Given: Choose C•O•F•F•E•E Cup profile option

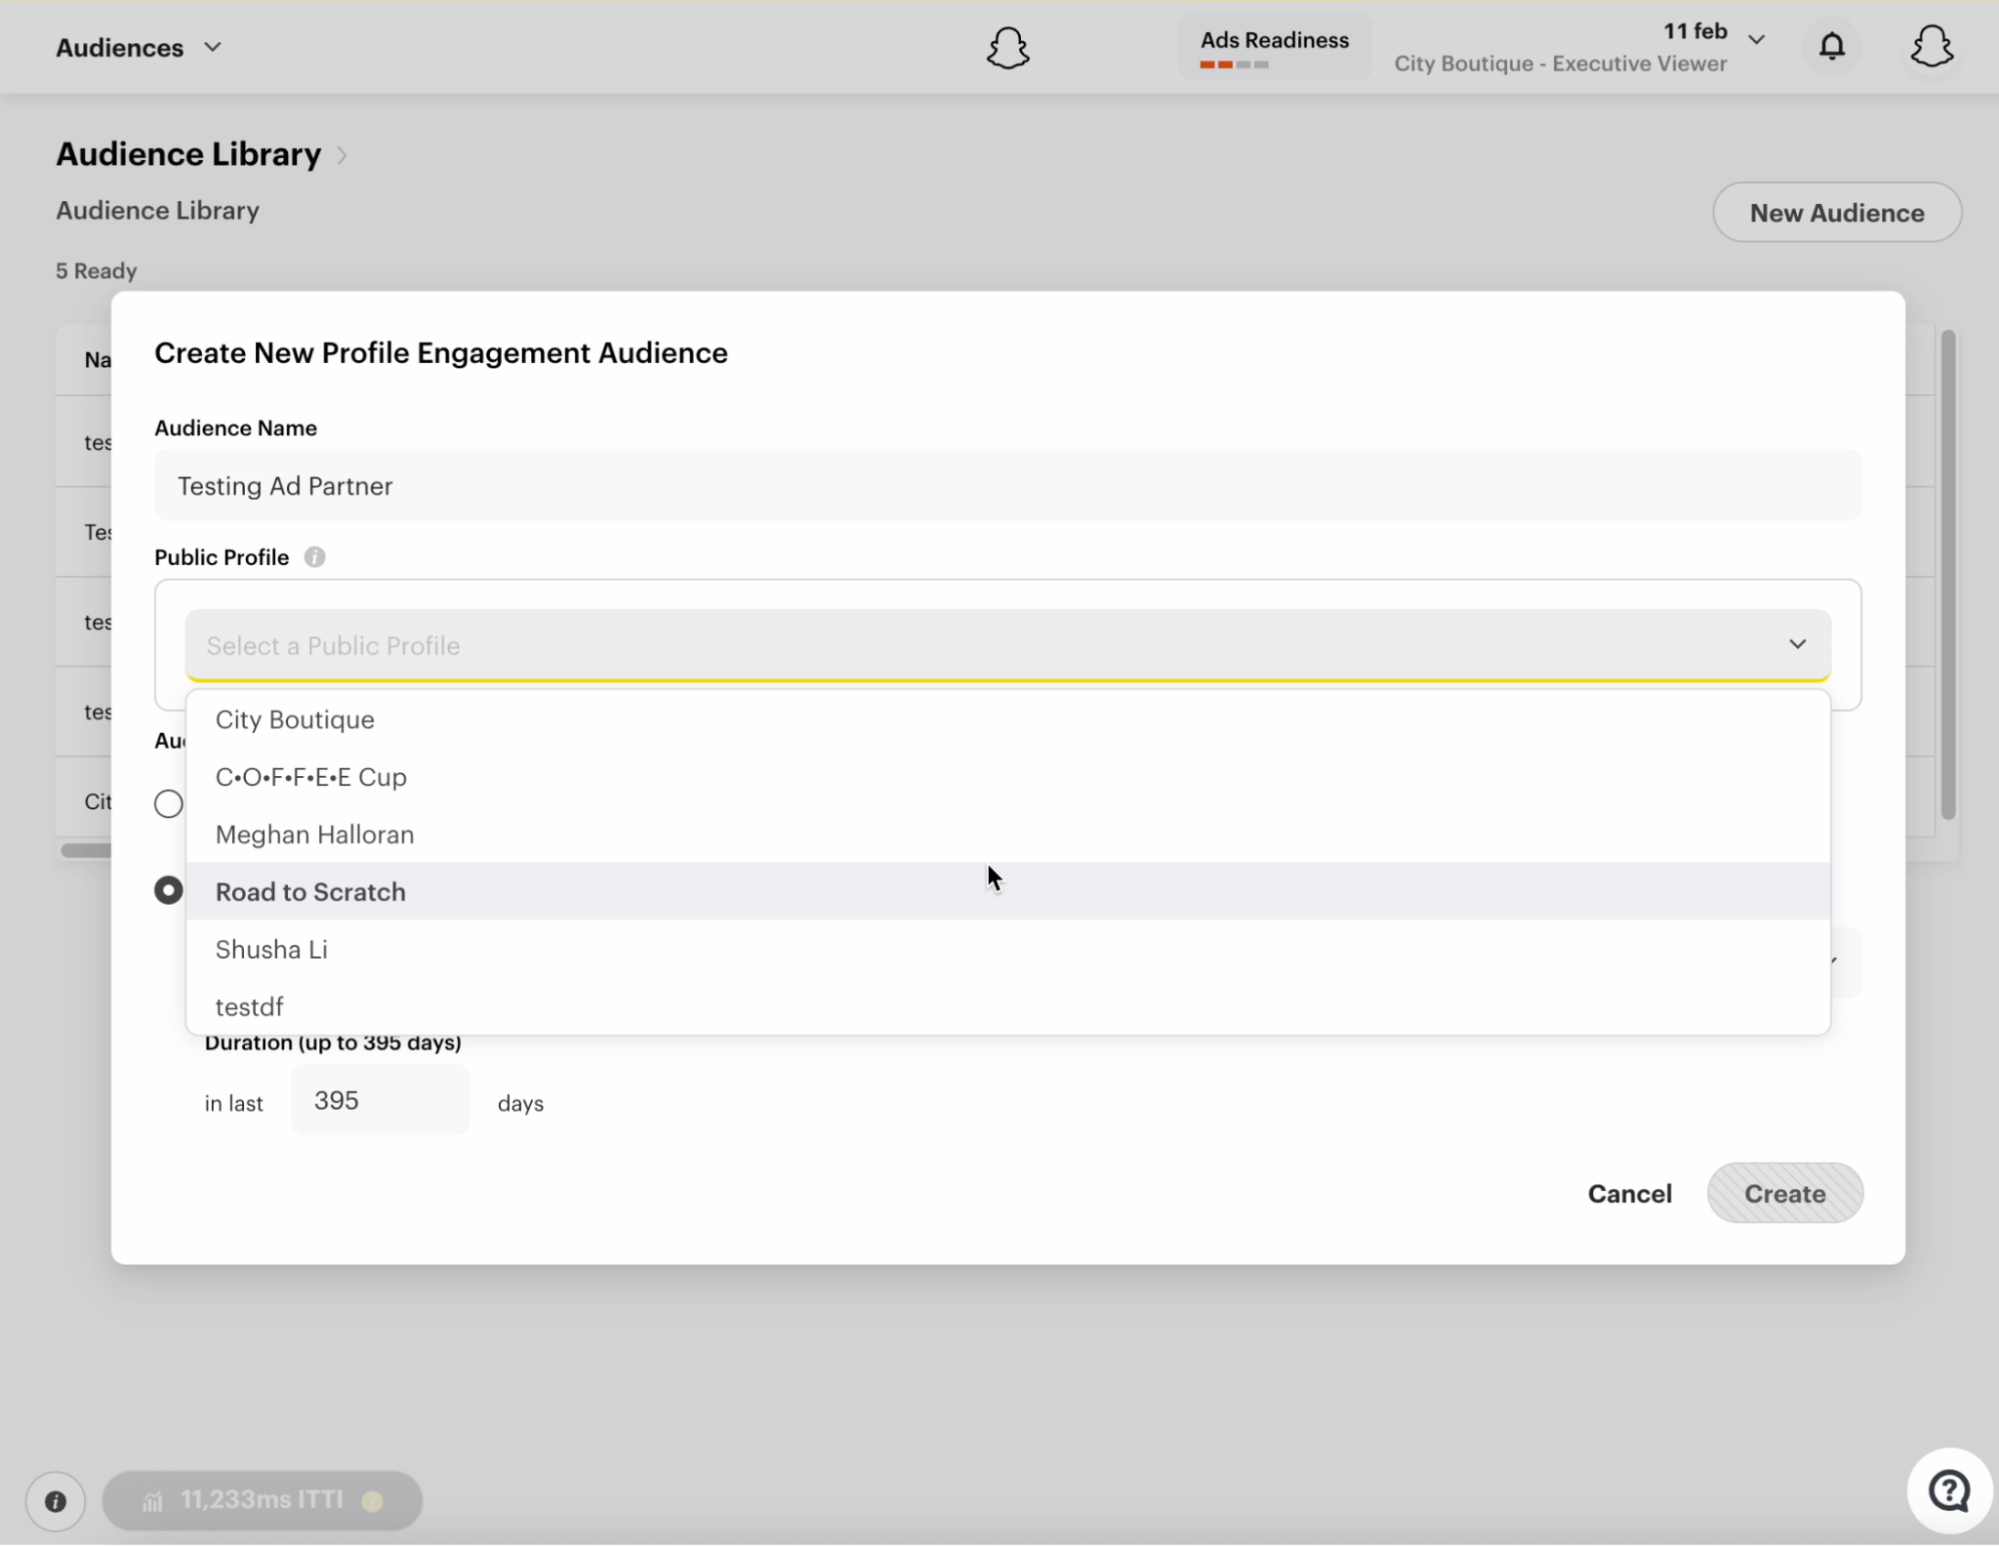Looking at the screenshot, I should (x=1007, y=777).
